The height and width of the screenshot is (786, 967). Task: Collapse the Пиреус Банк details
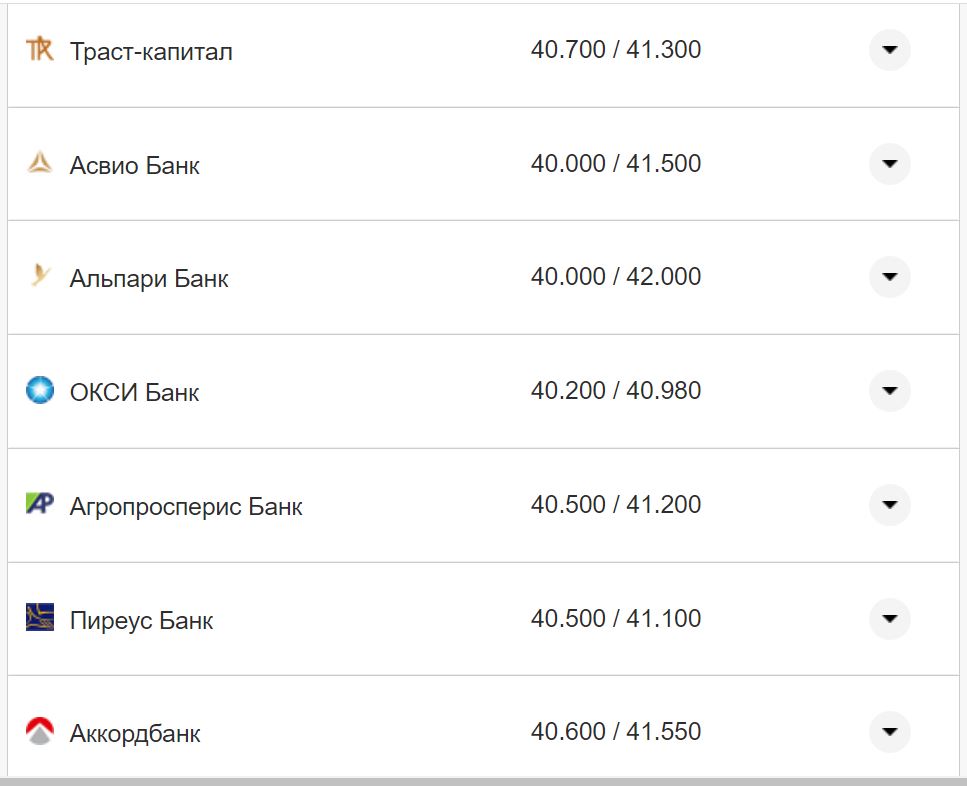click(x=889, y=619)
